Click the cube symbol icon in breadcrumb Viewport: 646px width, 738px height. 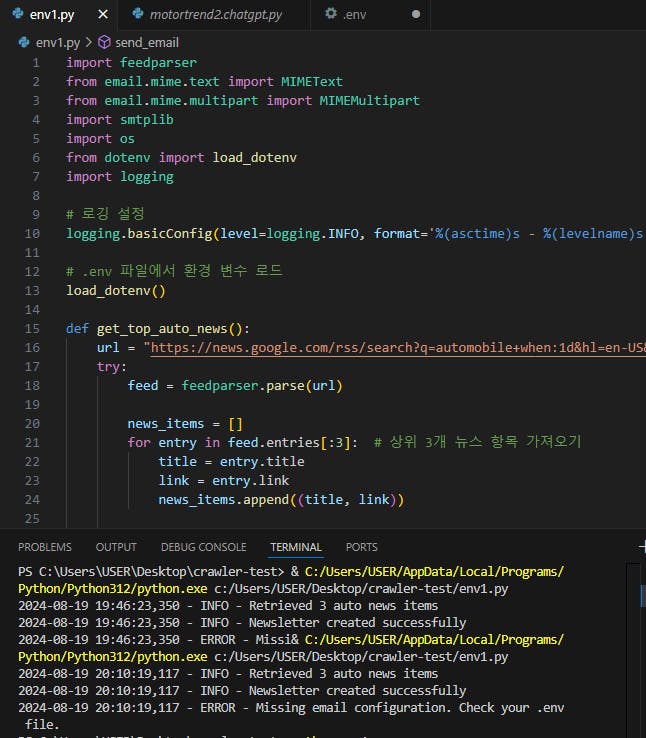coord(104,42)
